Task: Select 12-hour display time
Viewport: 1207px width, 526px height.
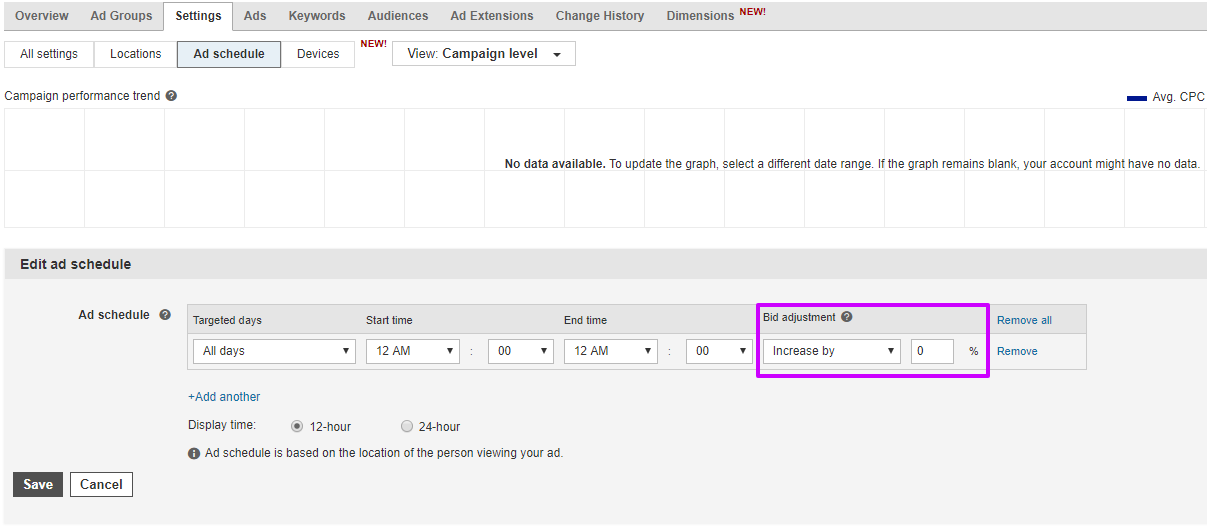Action: point(297,426)
